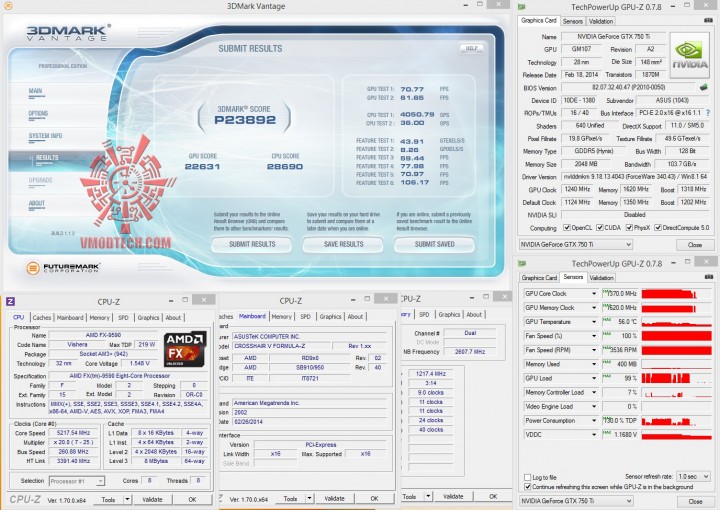Click the purple CPU-Z title bar icon
Screen dimensions: 720x510
coord(10,301)
